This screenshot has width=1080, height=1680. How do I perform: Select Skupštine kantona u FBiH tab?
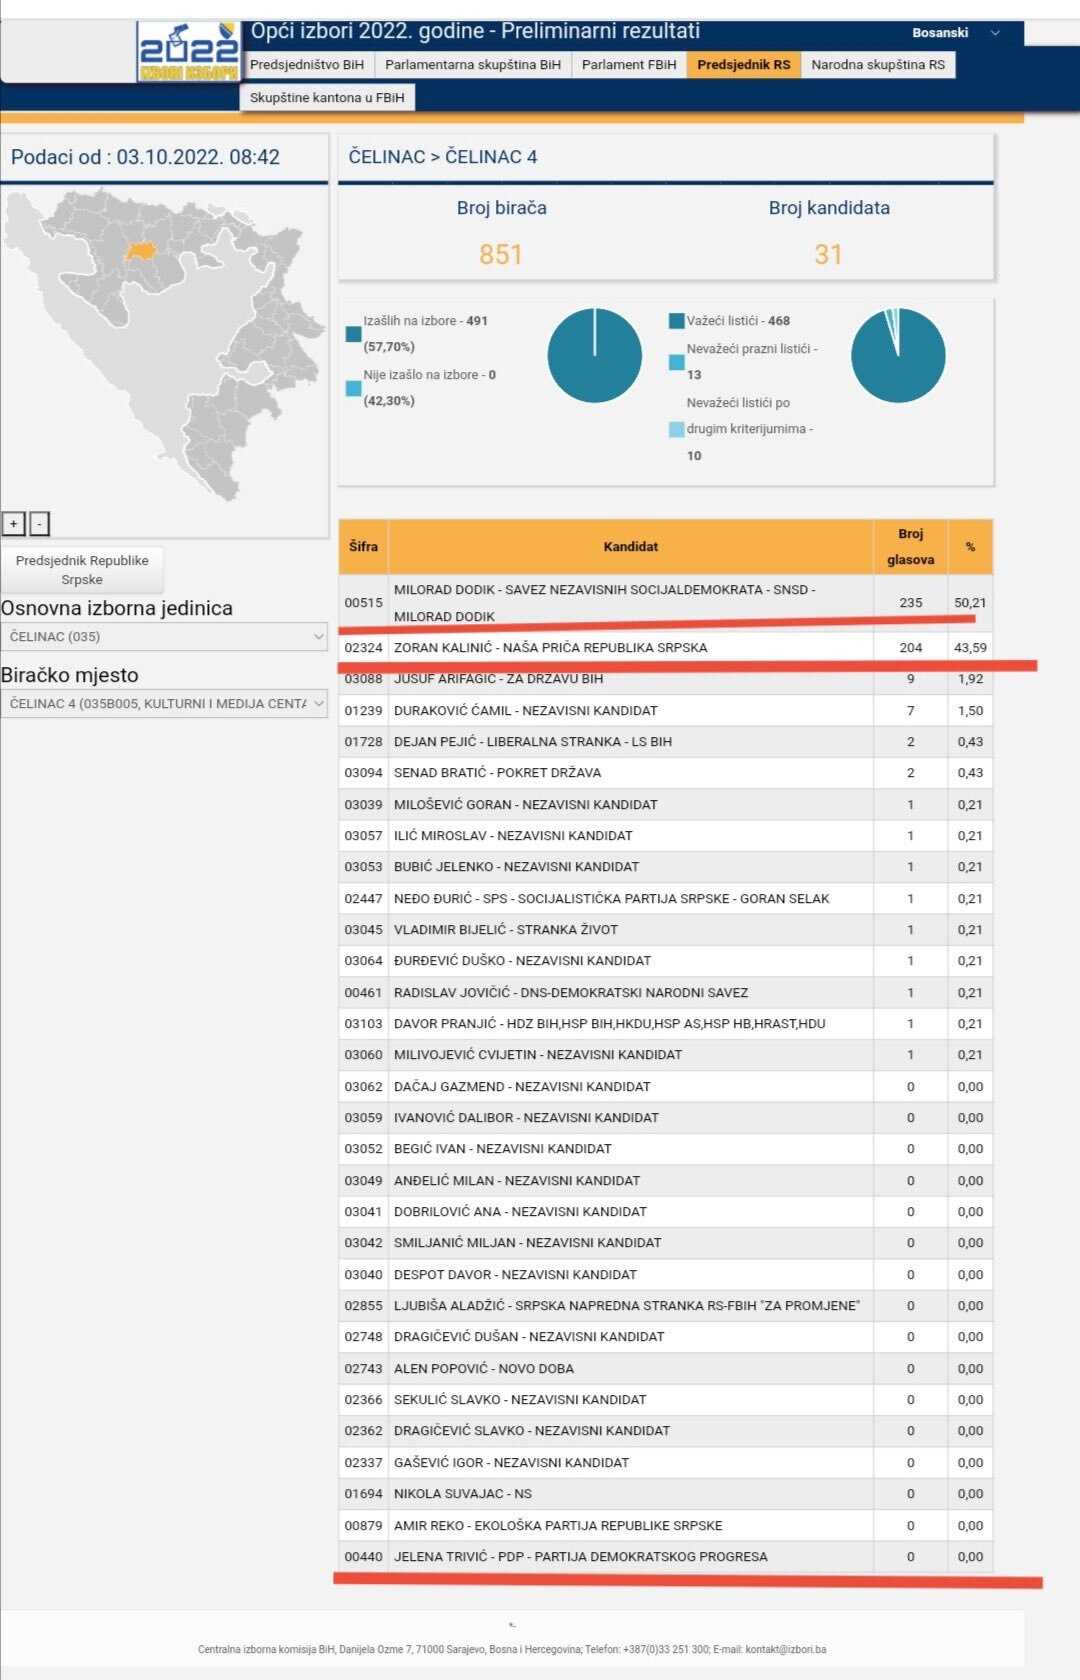pyautogui.click(x=327, y=98)
